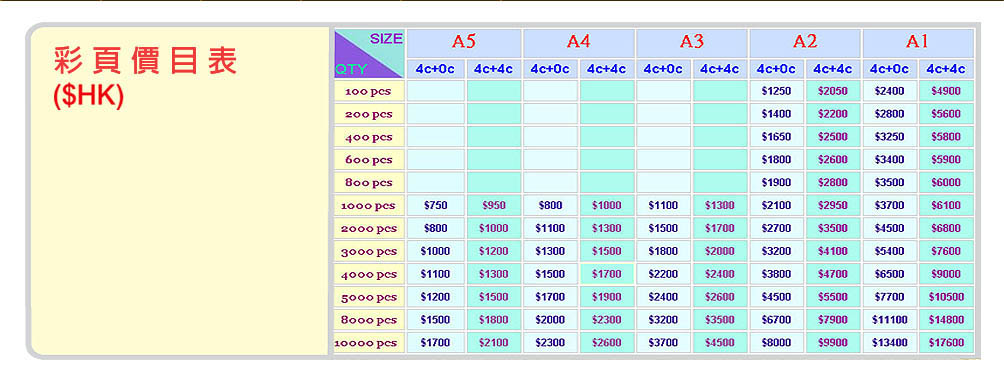Click the $1650 price for A2 400 pcs
Screen dimensions: 1004x380
coord(776,136)
